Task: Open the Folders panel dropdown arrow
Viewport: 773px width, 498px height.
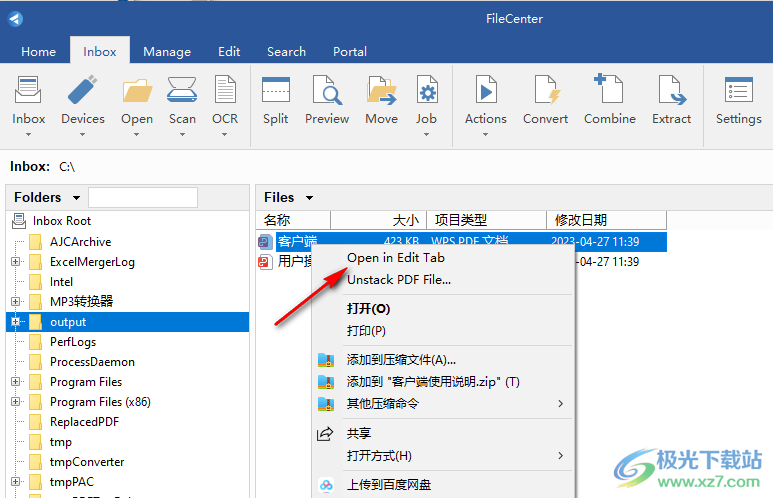Action: (76, 198)
